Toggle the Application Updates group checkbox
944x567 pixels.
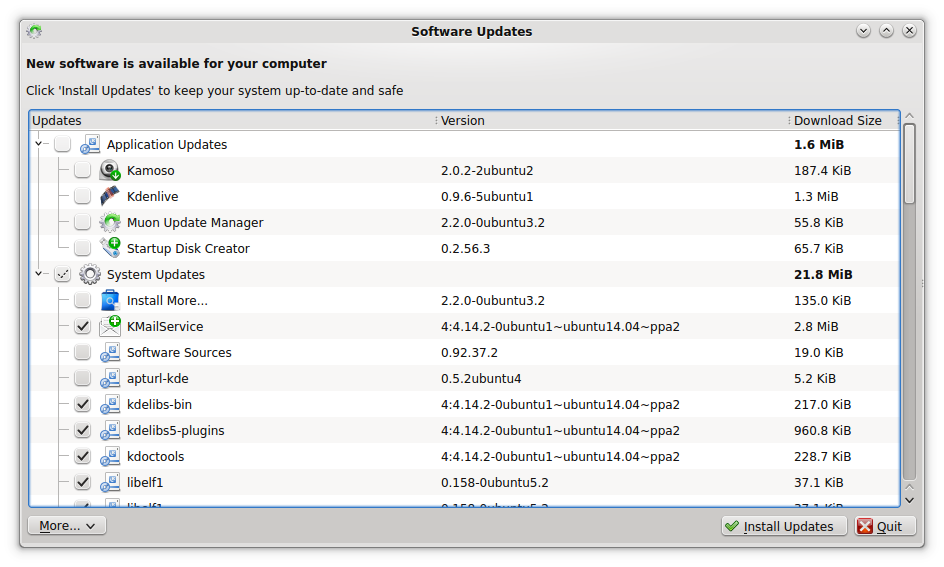tap(63, 144)
